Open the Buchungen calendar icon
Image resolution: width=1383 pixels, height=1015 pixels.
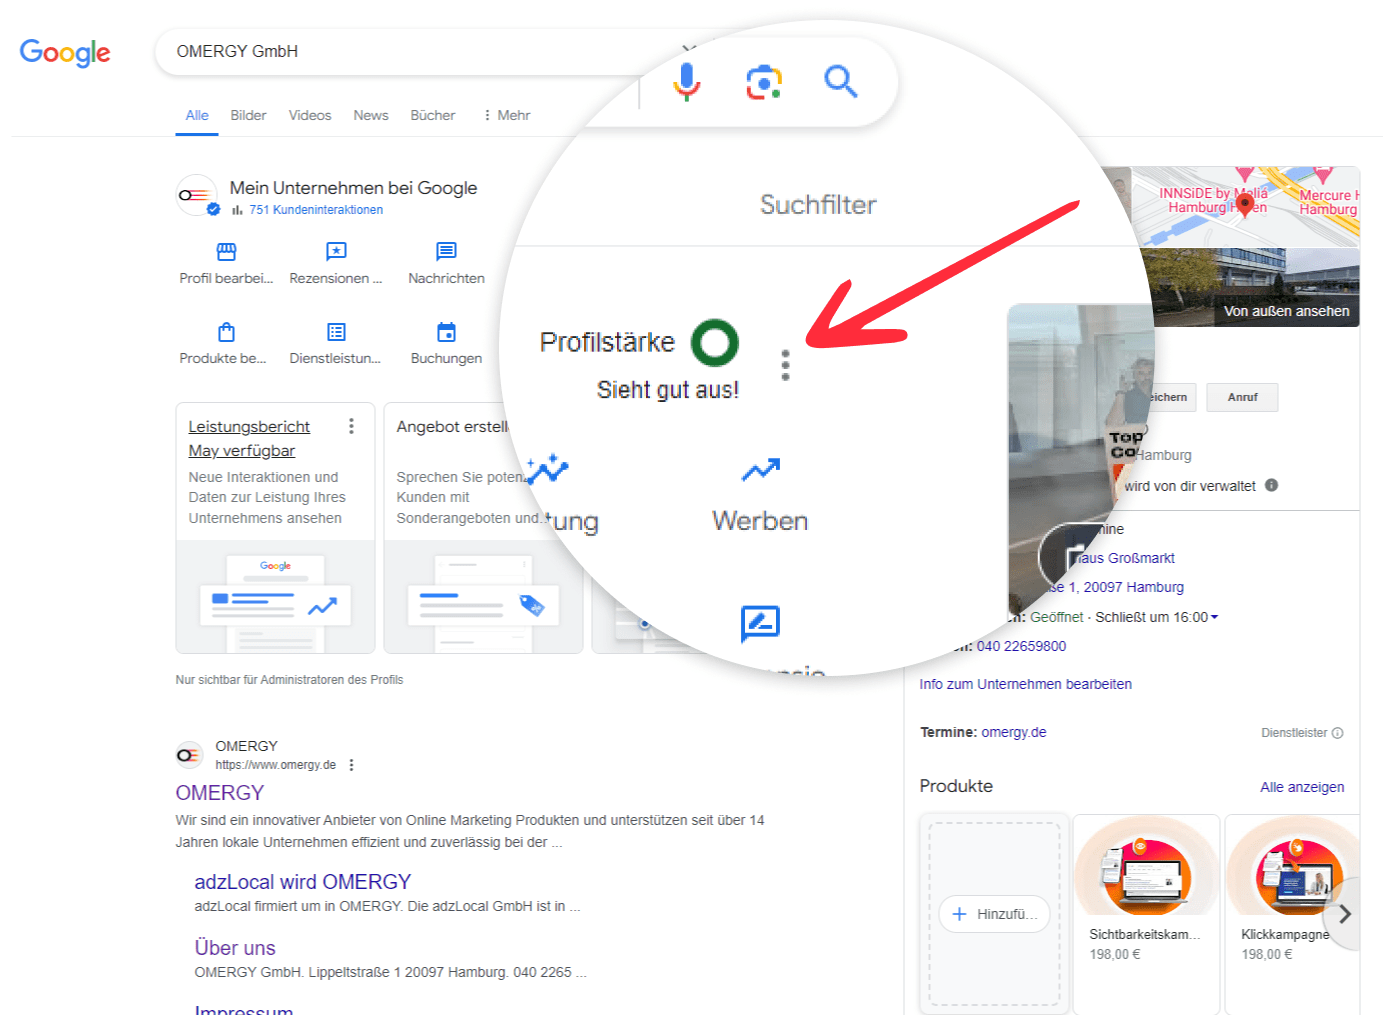(446, 332)
